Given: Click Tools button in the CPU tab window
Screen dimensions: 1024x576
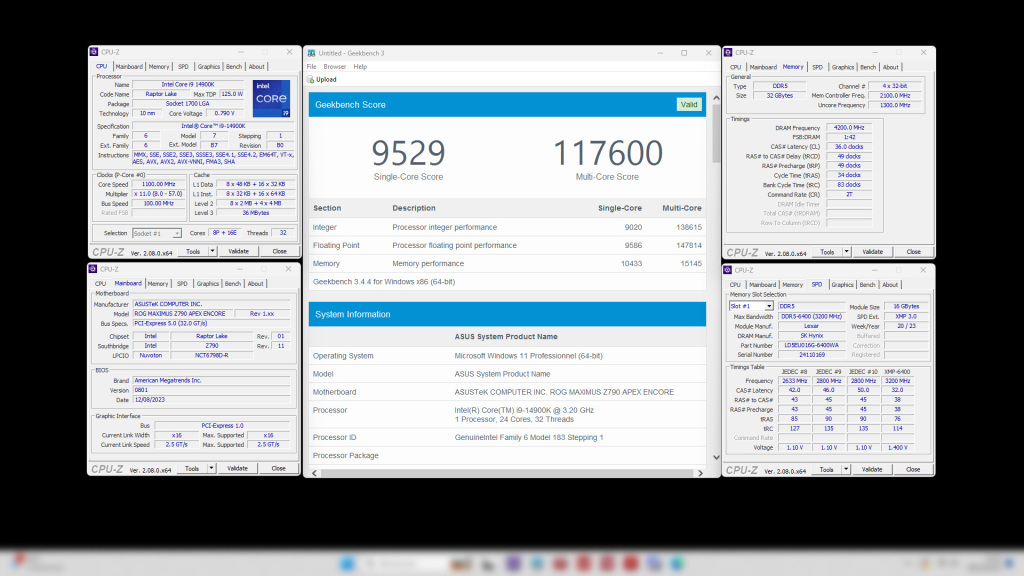Looking at the screenshot, I should tap(193, 251).
